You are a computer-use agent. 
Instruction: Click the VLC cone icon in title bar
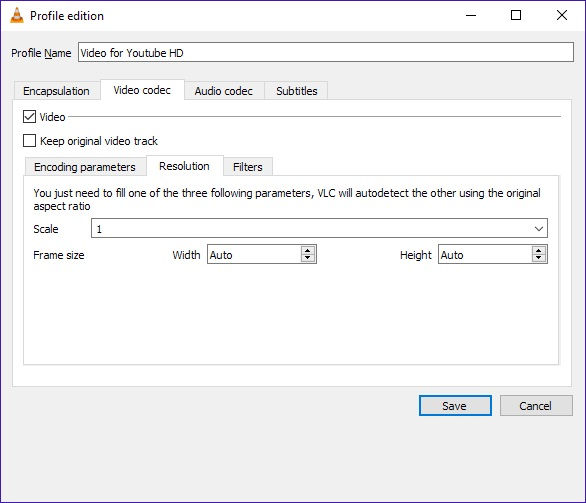[x=16, y=15]
